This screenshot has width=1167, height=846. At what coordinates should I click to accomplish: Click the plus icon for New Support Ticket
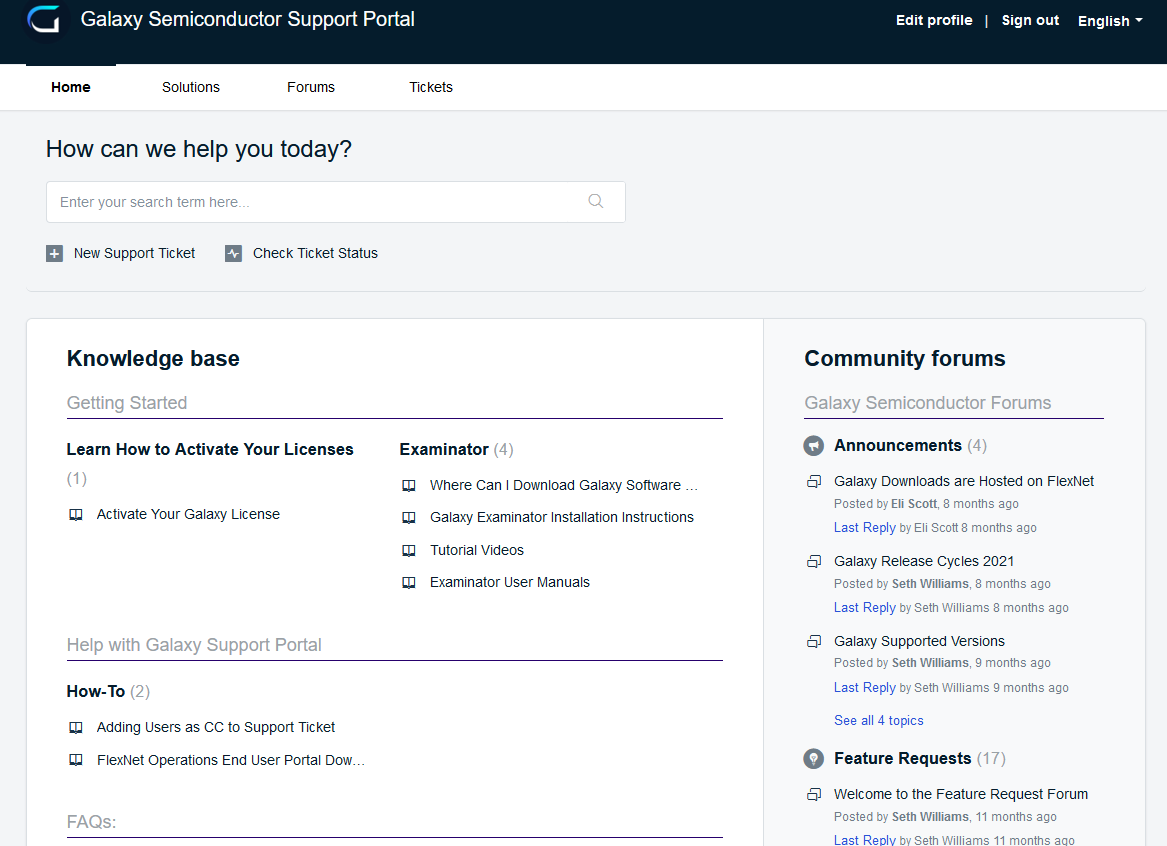click(x=54, y=254)
